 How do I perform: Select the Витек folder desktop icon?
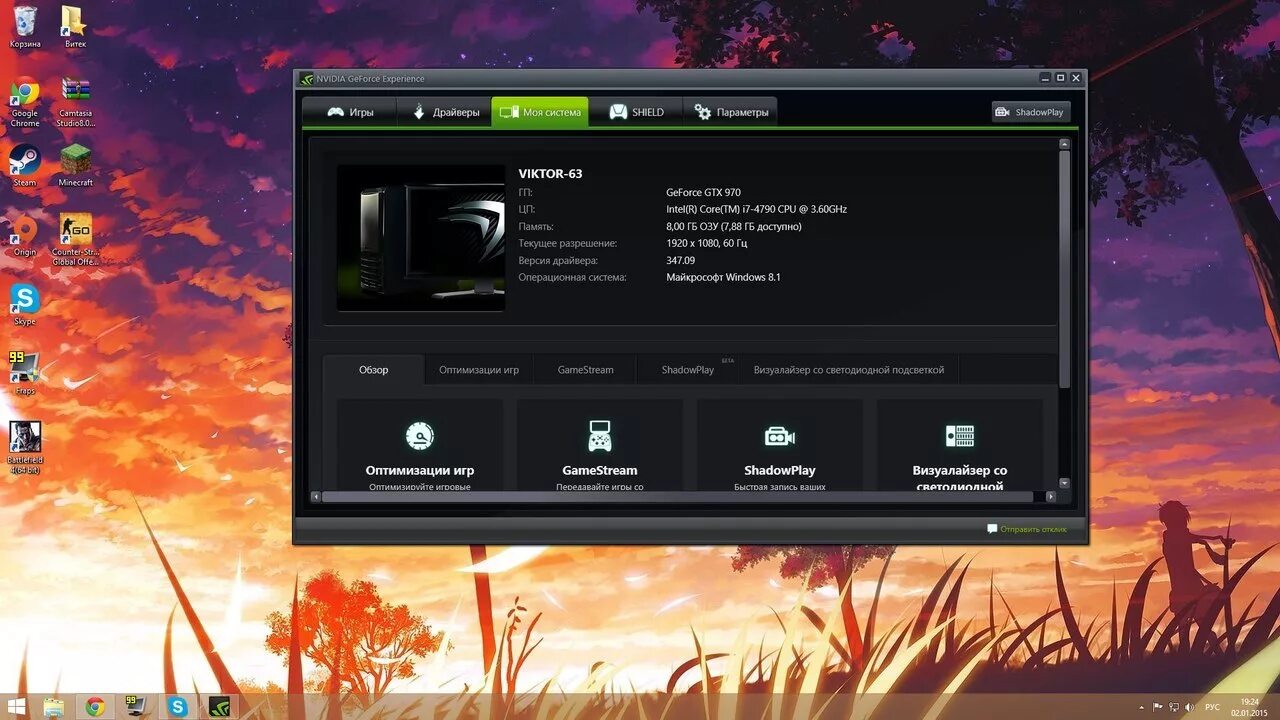[75, 27]
